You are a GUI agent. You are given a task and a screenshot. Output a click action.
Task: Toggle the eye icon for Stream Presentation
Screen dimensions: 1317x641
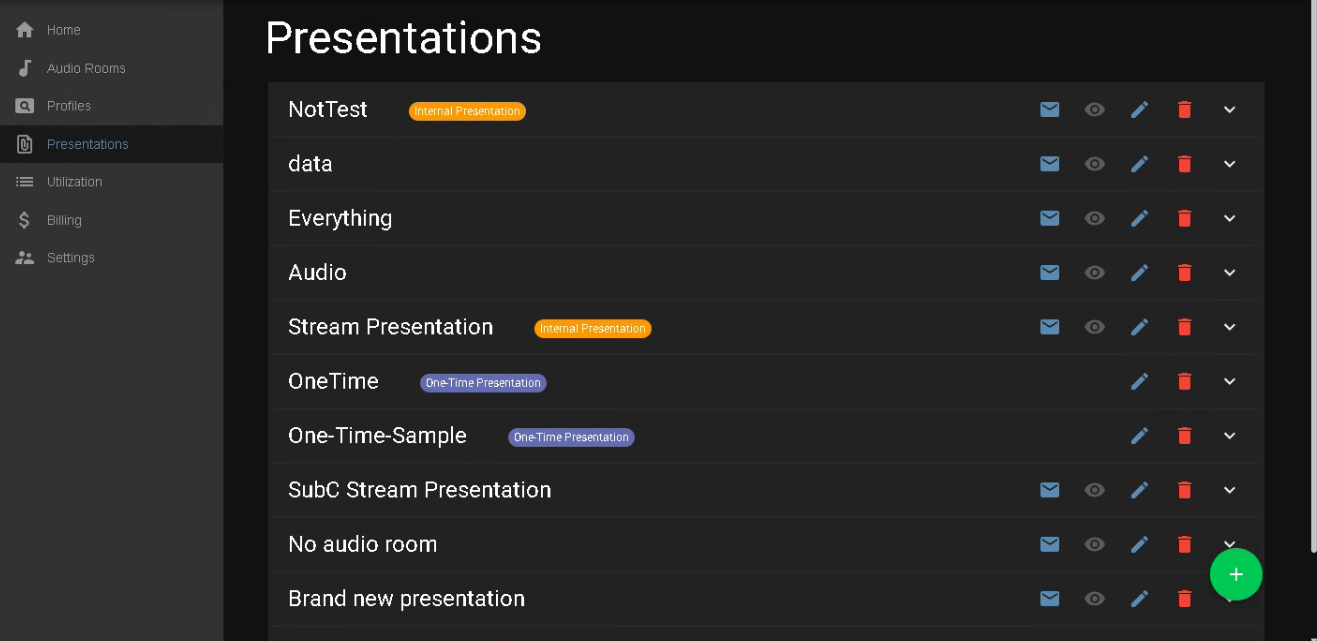(x=1095, y=327)
